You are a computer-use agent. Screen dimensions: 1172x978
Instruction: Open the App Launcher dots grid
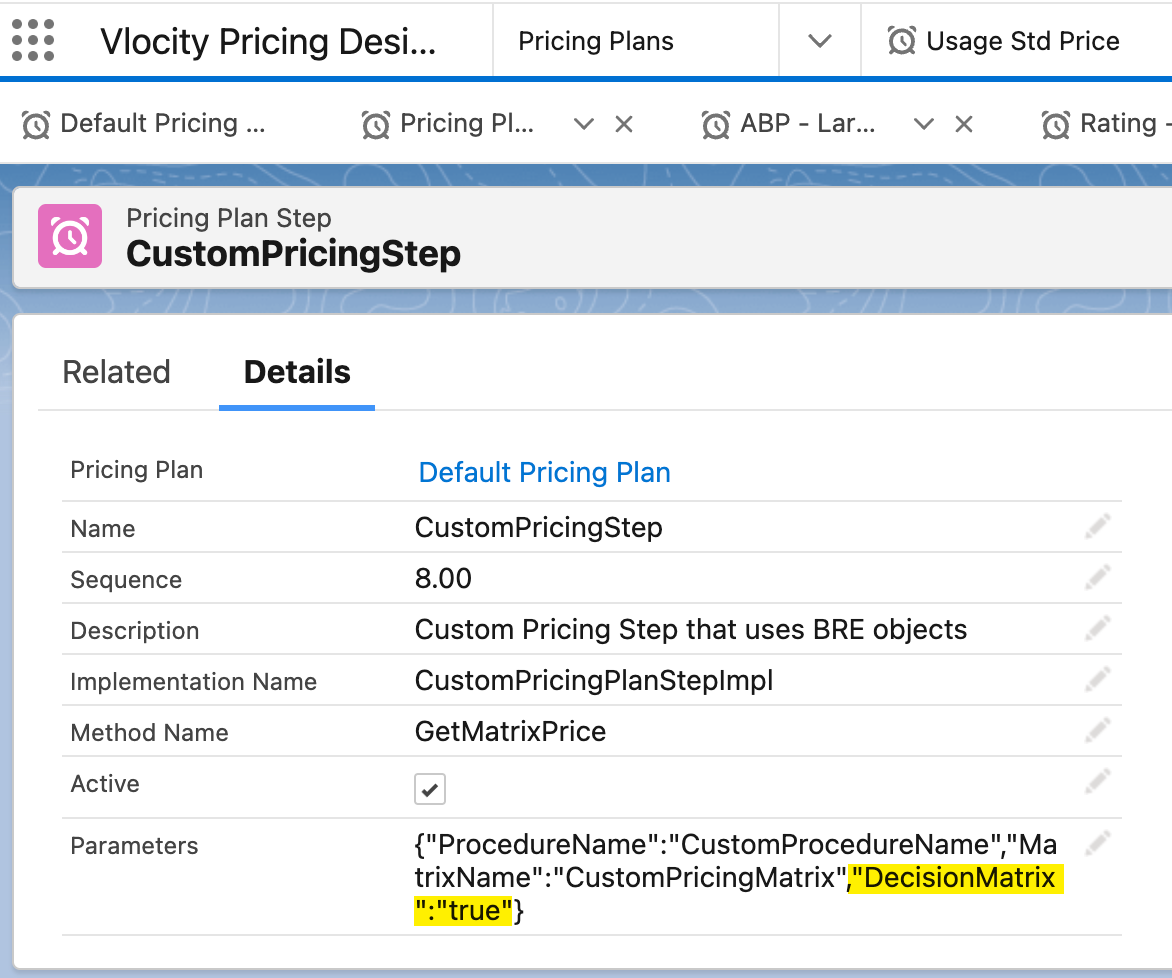coord(33,40)
